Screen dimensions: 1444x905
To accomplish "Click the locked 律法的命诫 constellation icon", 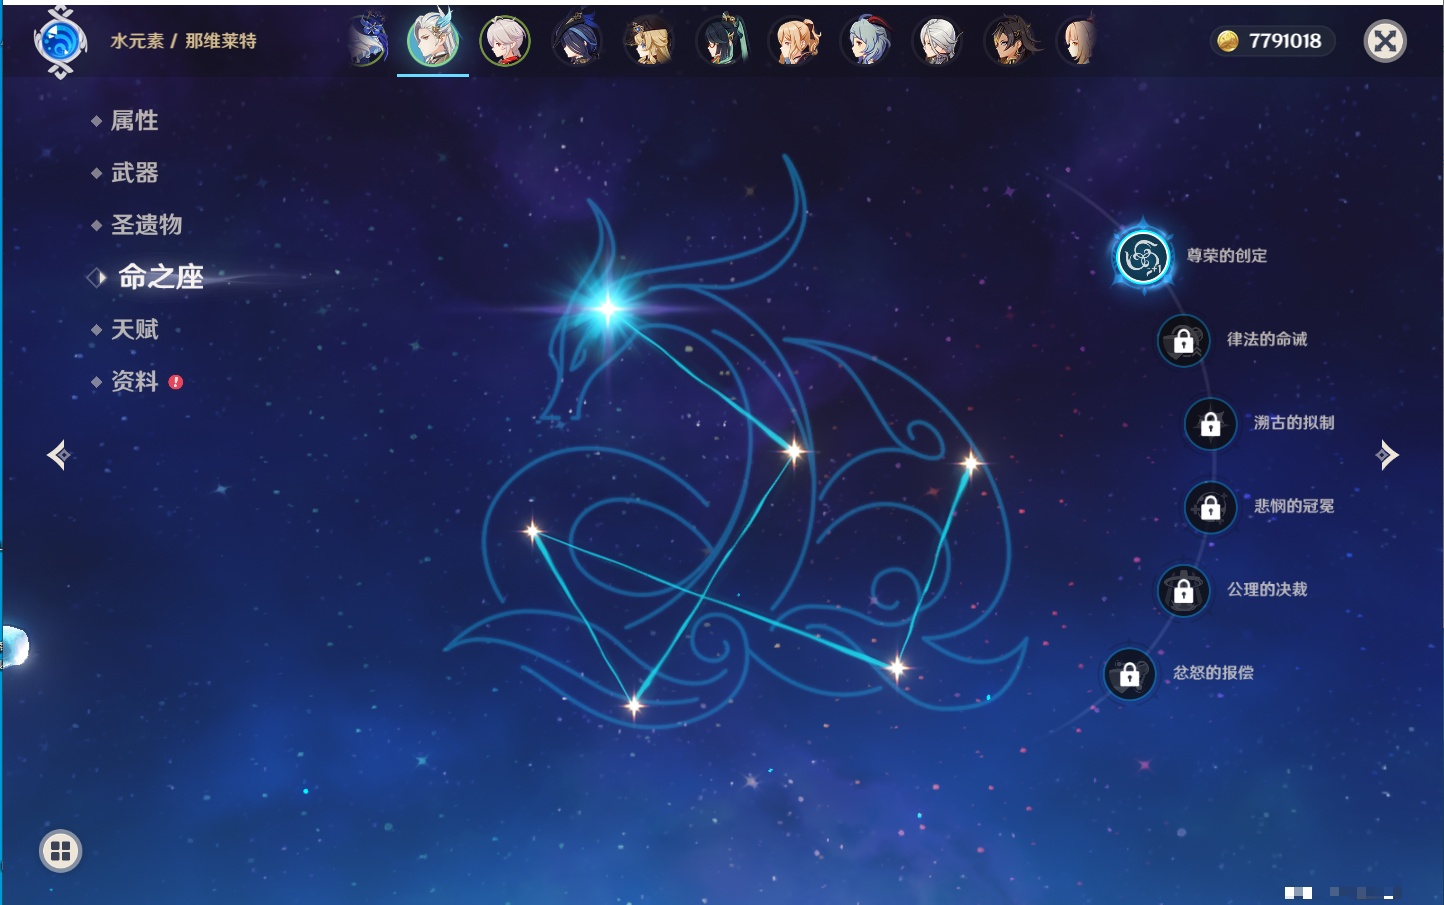I will tap(1183, 341).
